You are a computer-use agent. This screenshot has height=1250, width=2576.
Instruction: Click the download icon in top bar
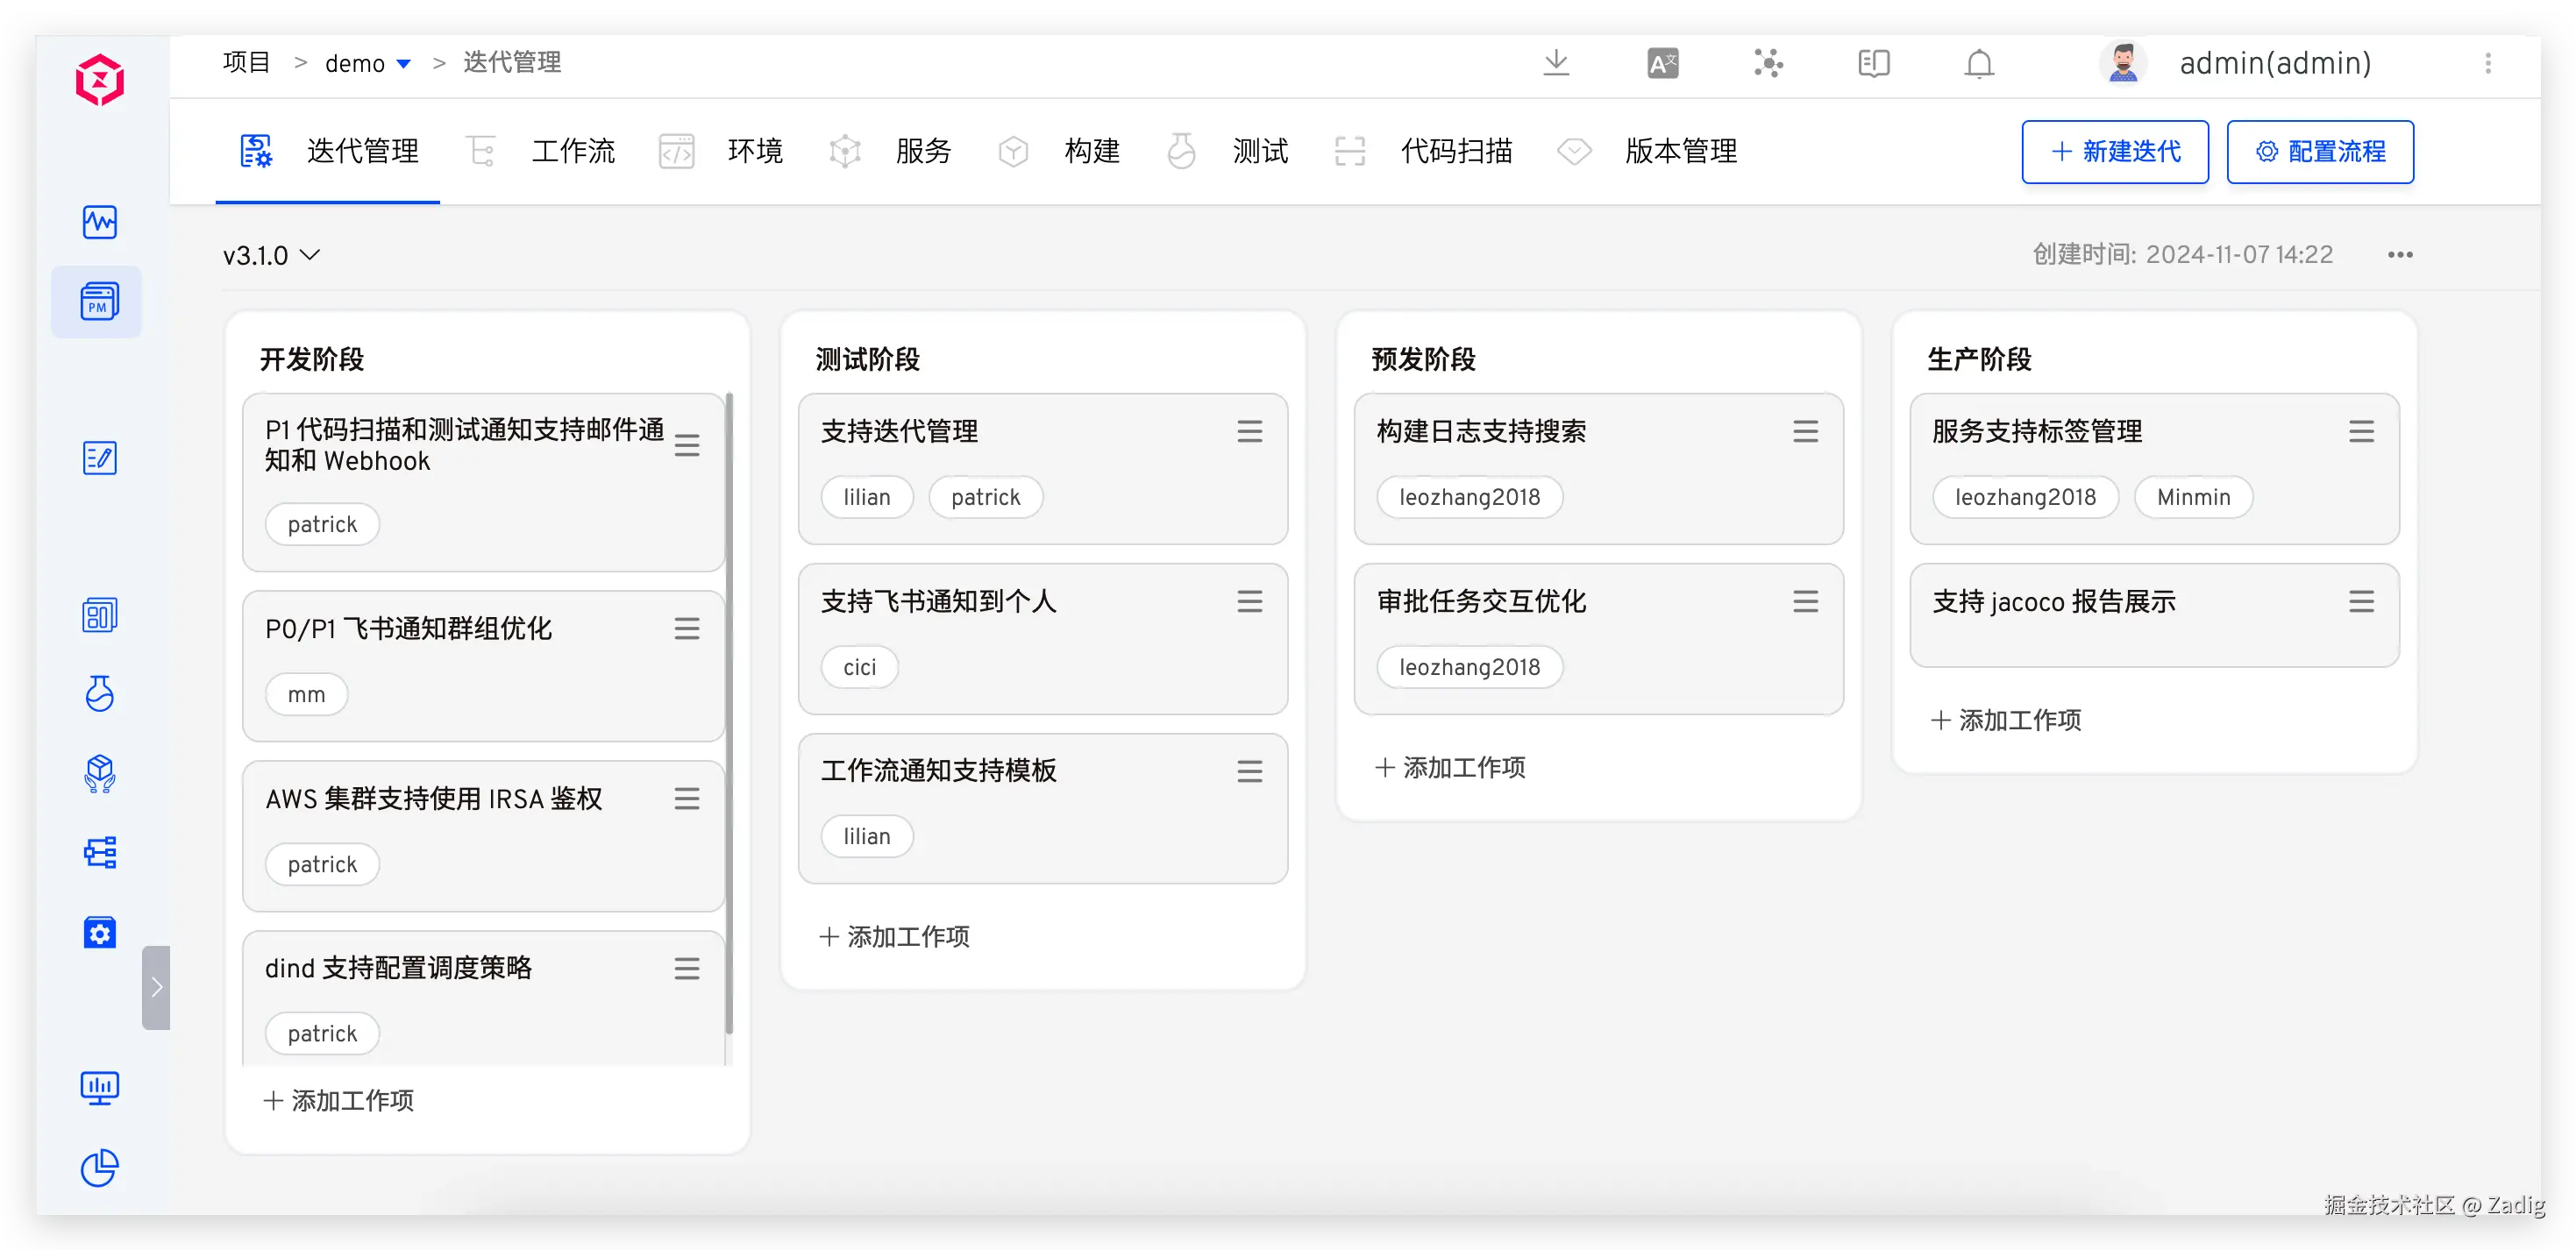[x=1556, y=63]
